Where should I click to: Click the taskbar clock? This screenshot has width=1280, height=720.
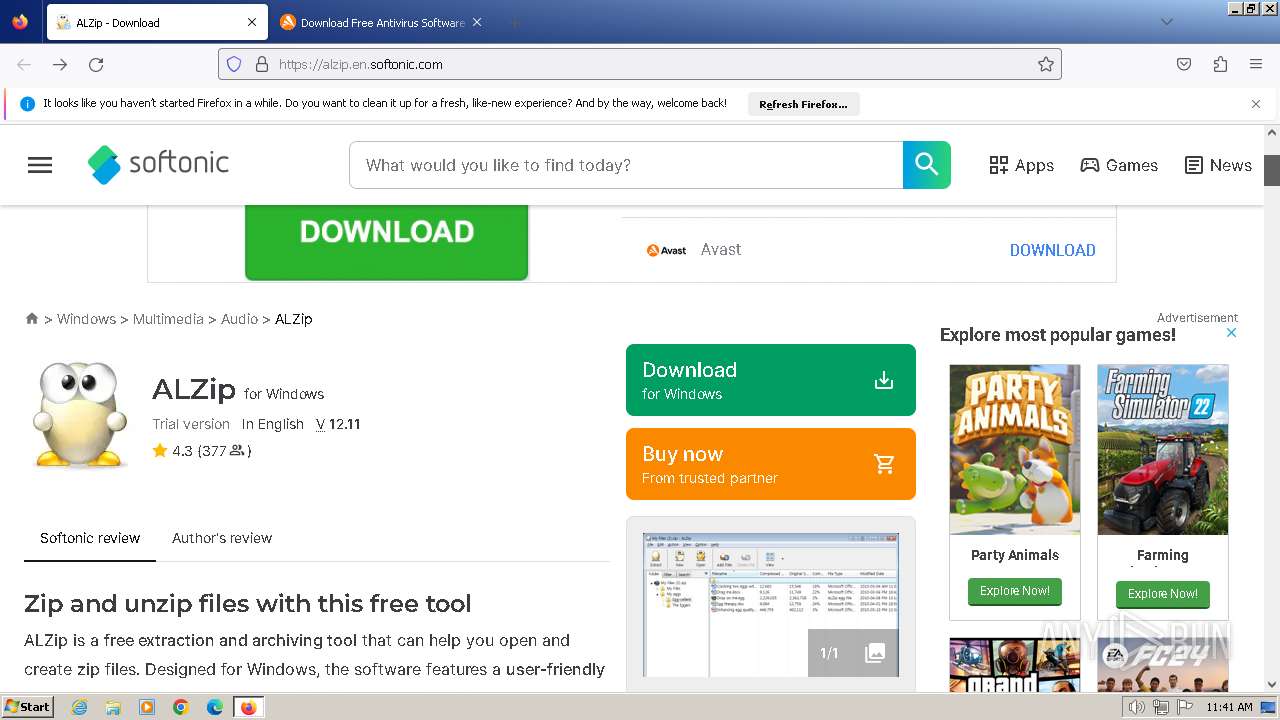coord(1229,707)
